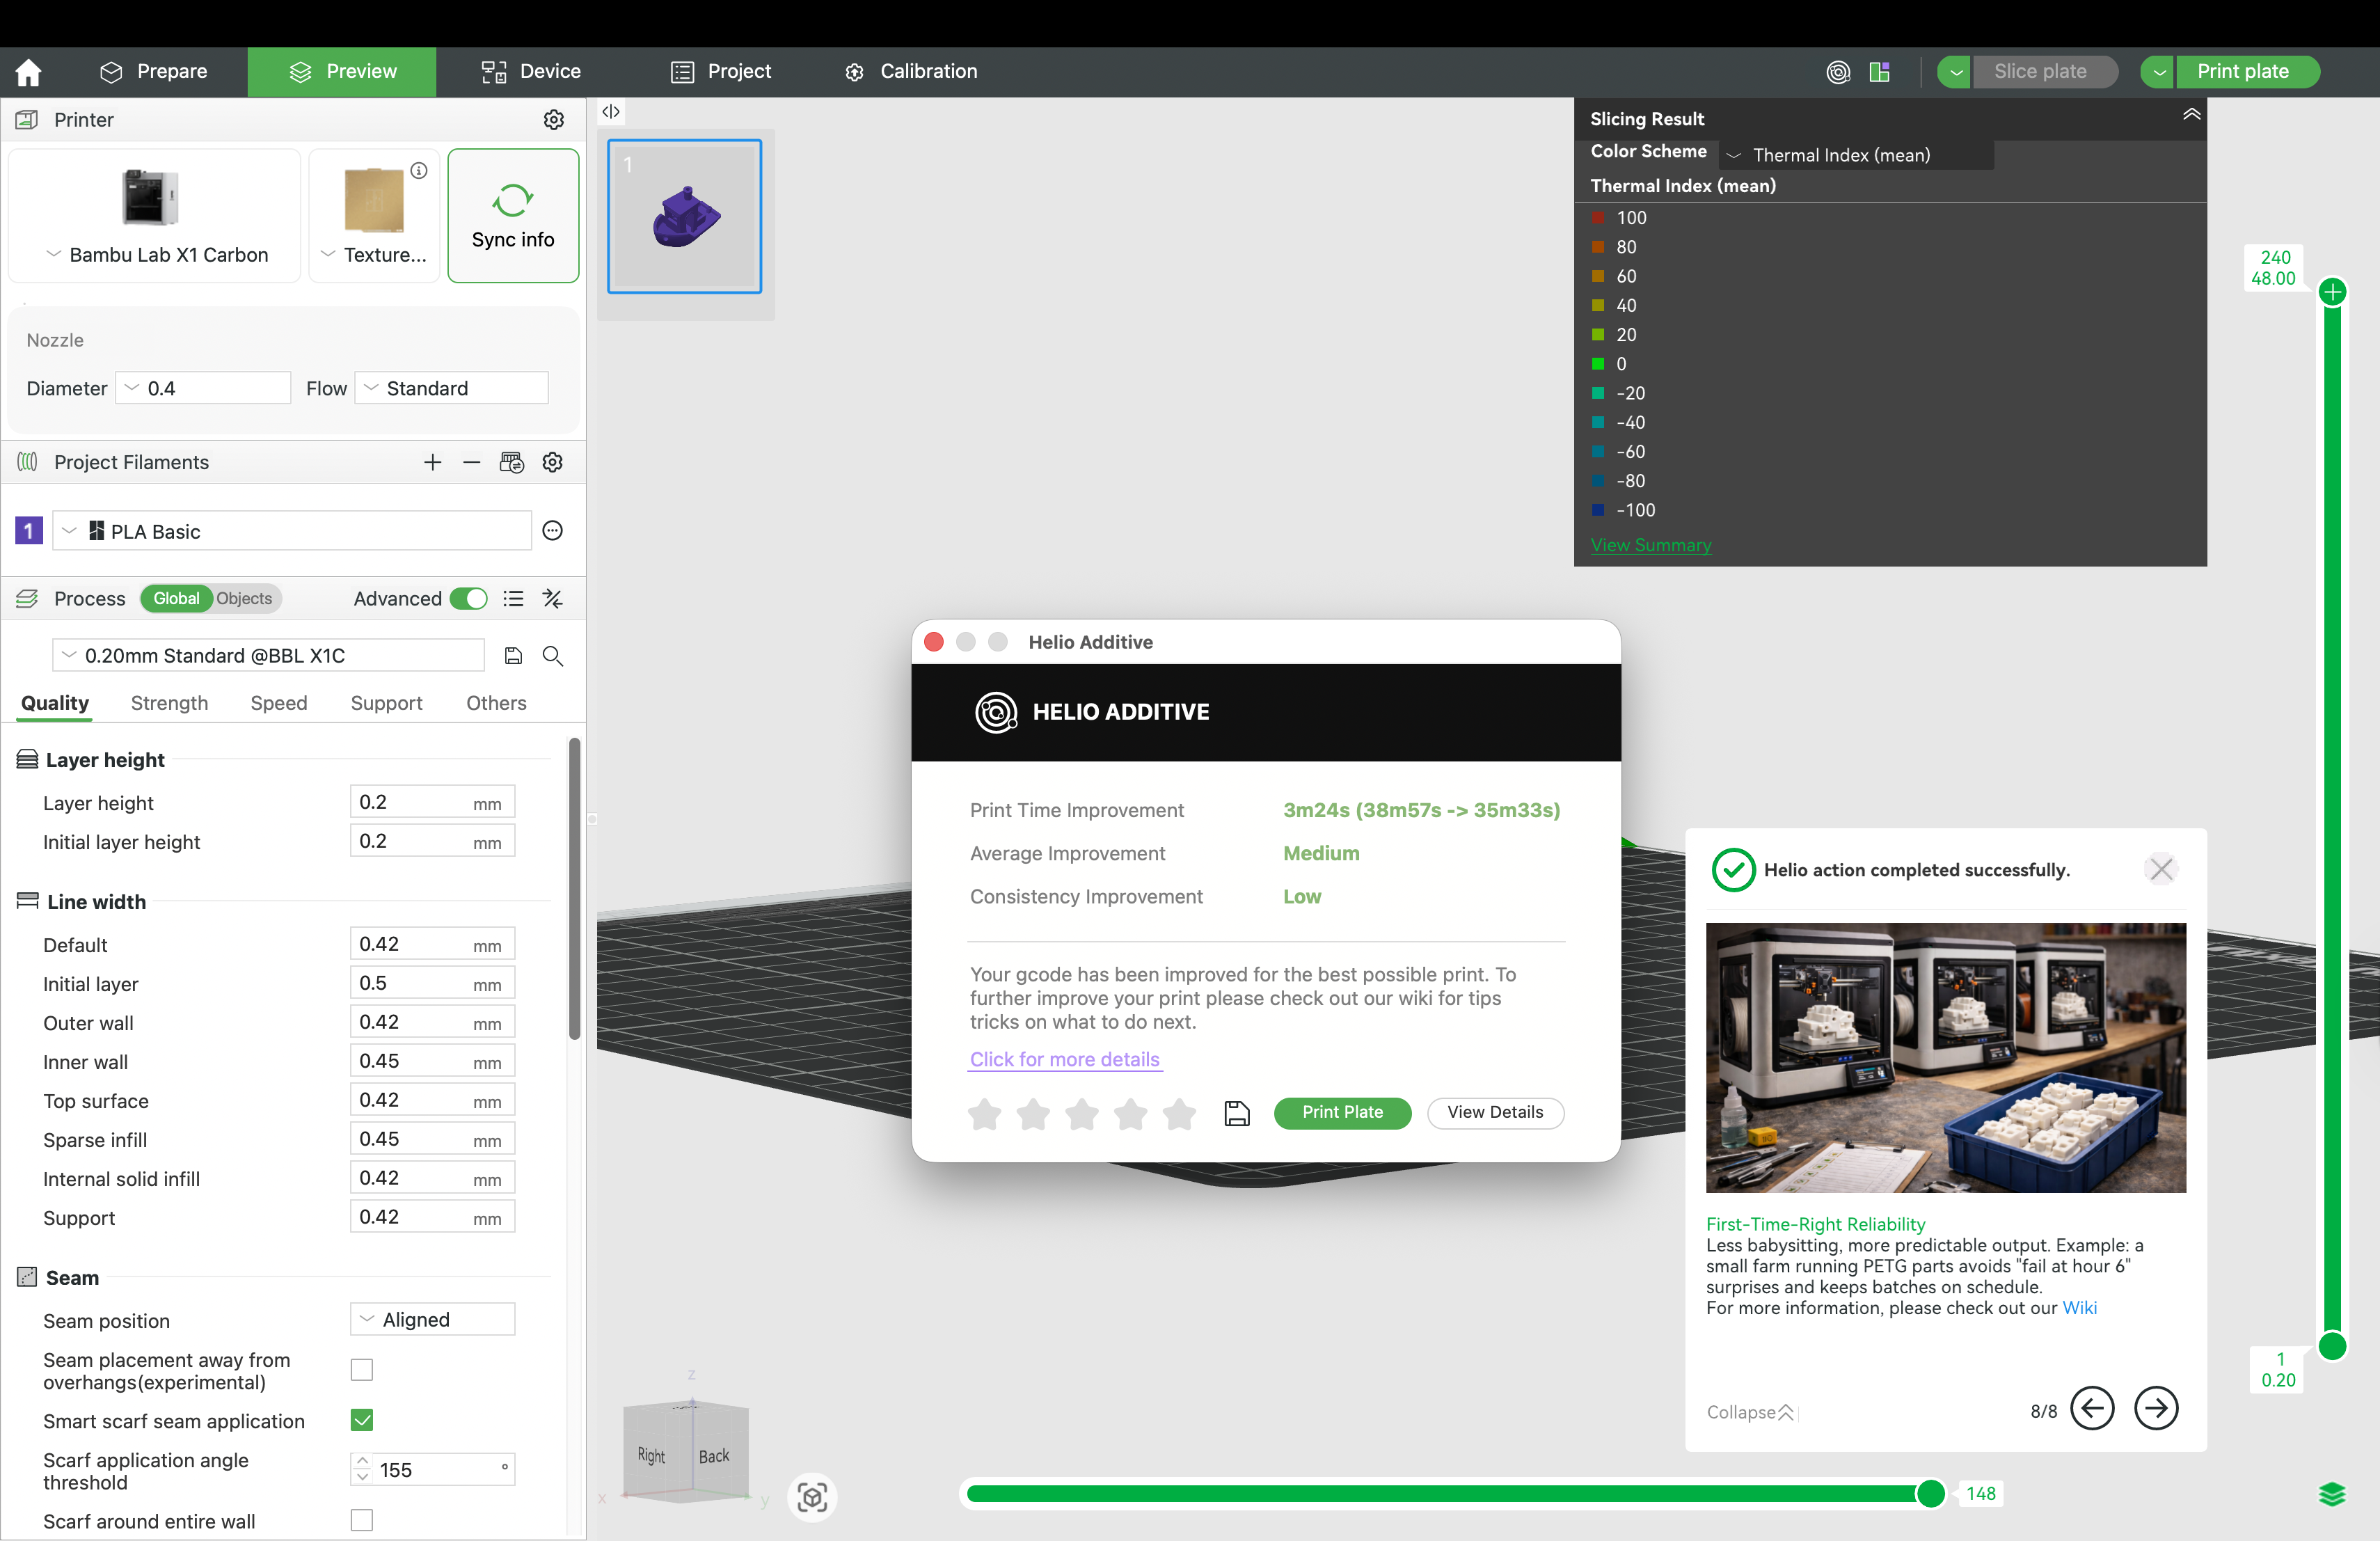Go to next tip with right arrow
Image resolution: width=2380 pixels, height=1541 pixels.
[2156, 1409]
